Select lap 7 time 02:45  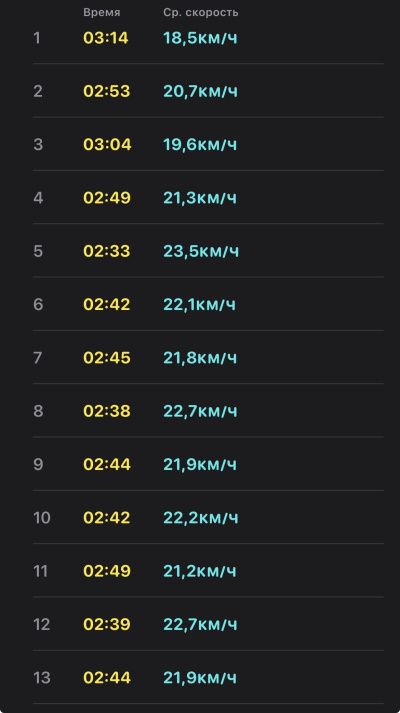pyautogui.click(x=107, y=358)
